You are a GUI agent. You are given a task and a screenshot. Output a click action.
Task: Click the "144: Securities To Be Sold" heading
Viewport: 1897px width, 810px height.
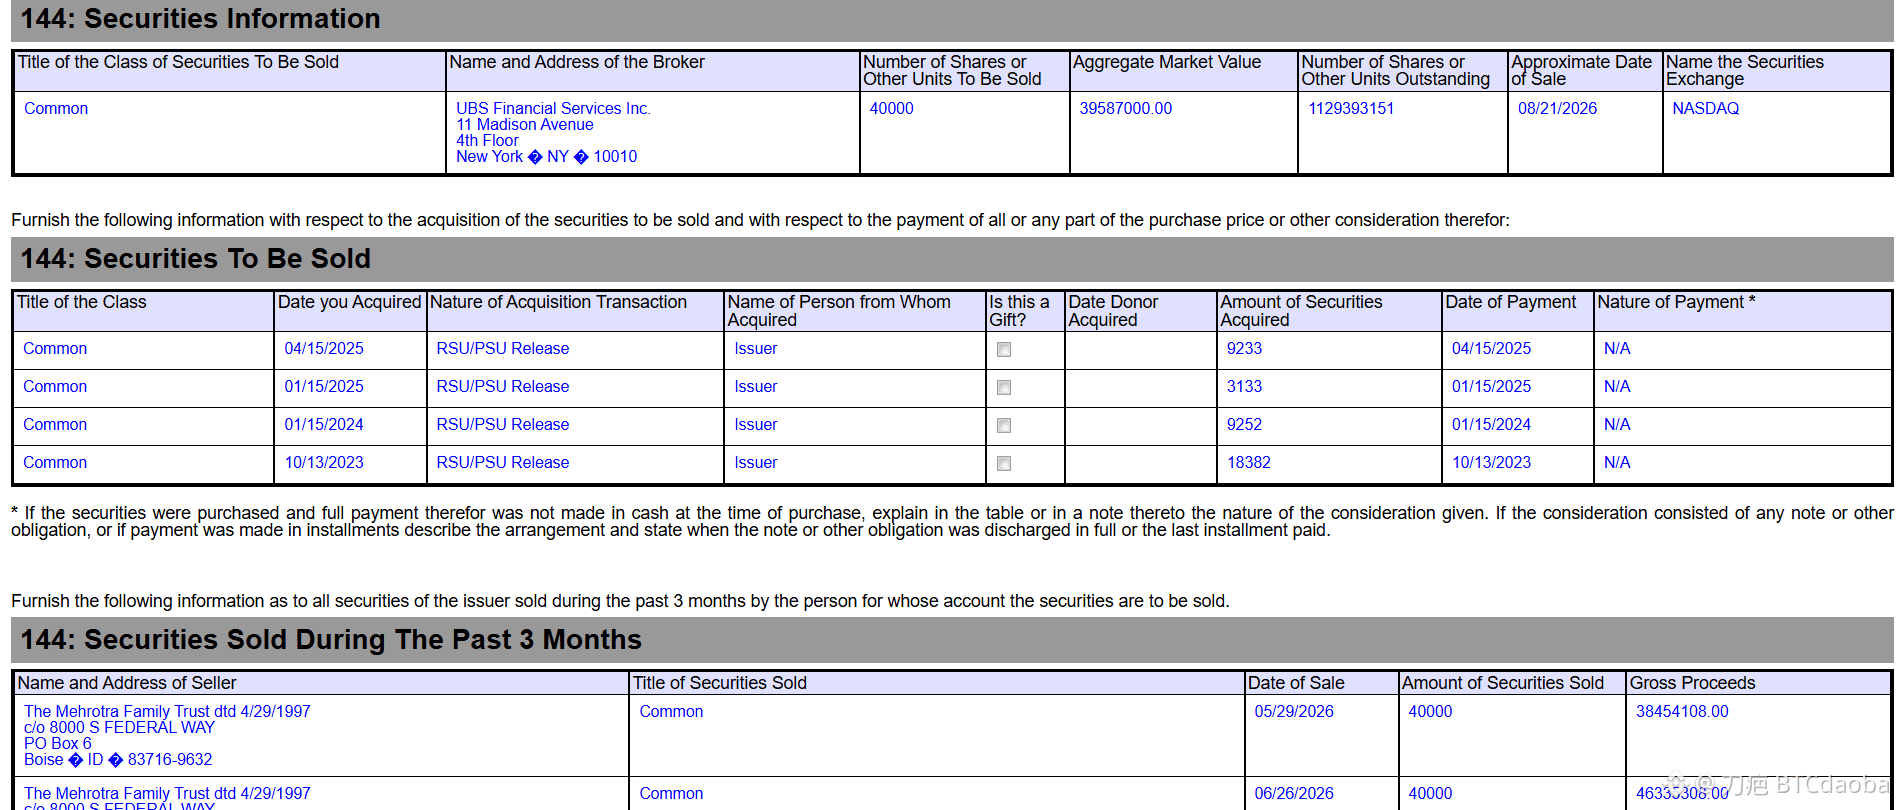click(195, 259)
